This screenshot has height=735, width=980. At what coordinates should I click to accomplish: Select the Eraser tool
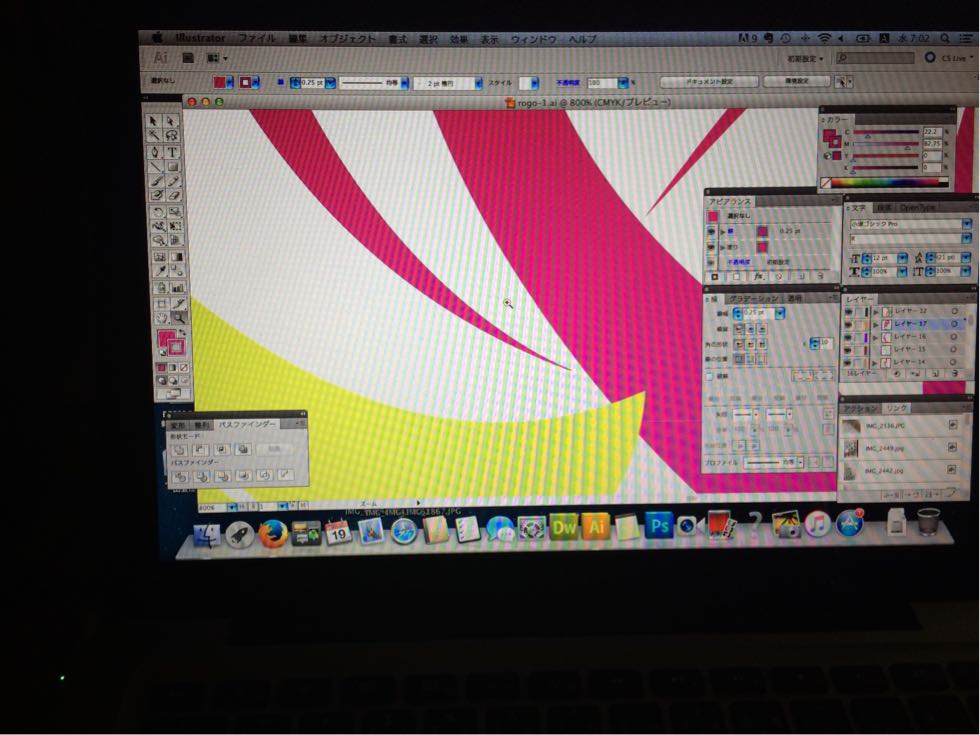pyautogui.click(x=174, y=196)
